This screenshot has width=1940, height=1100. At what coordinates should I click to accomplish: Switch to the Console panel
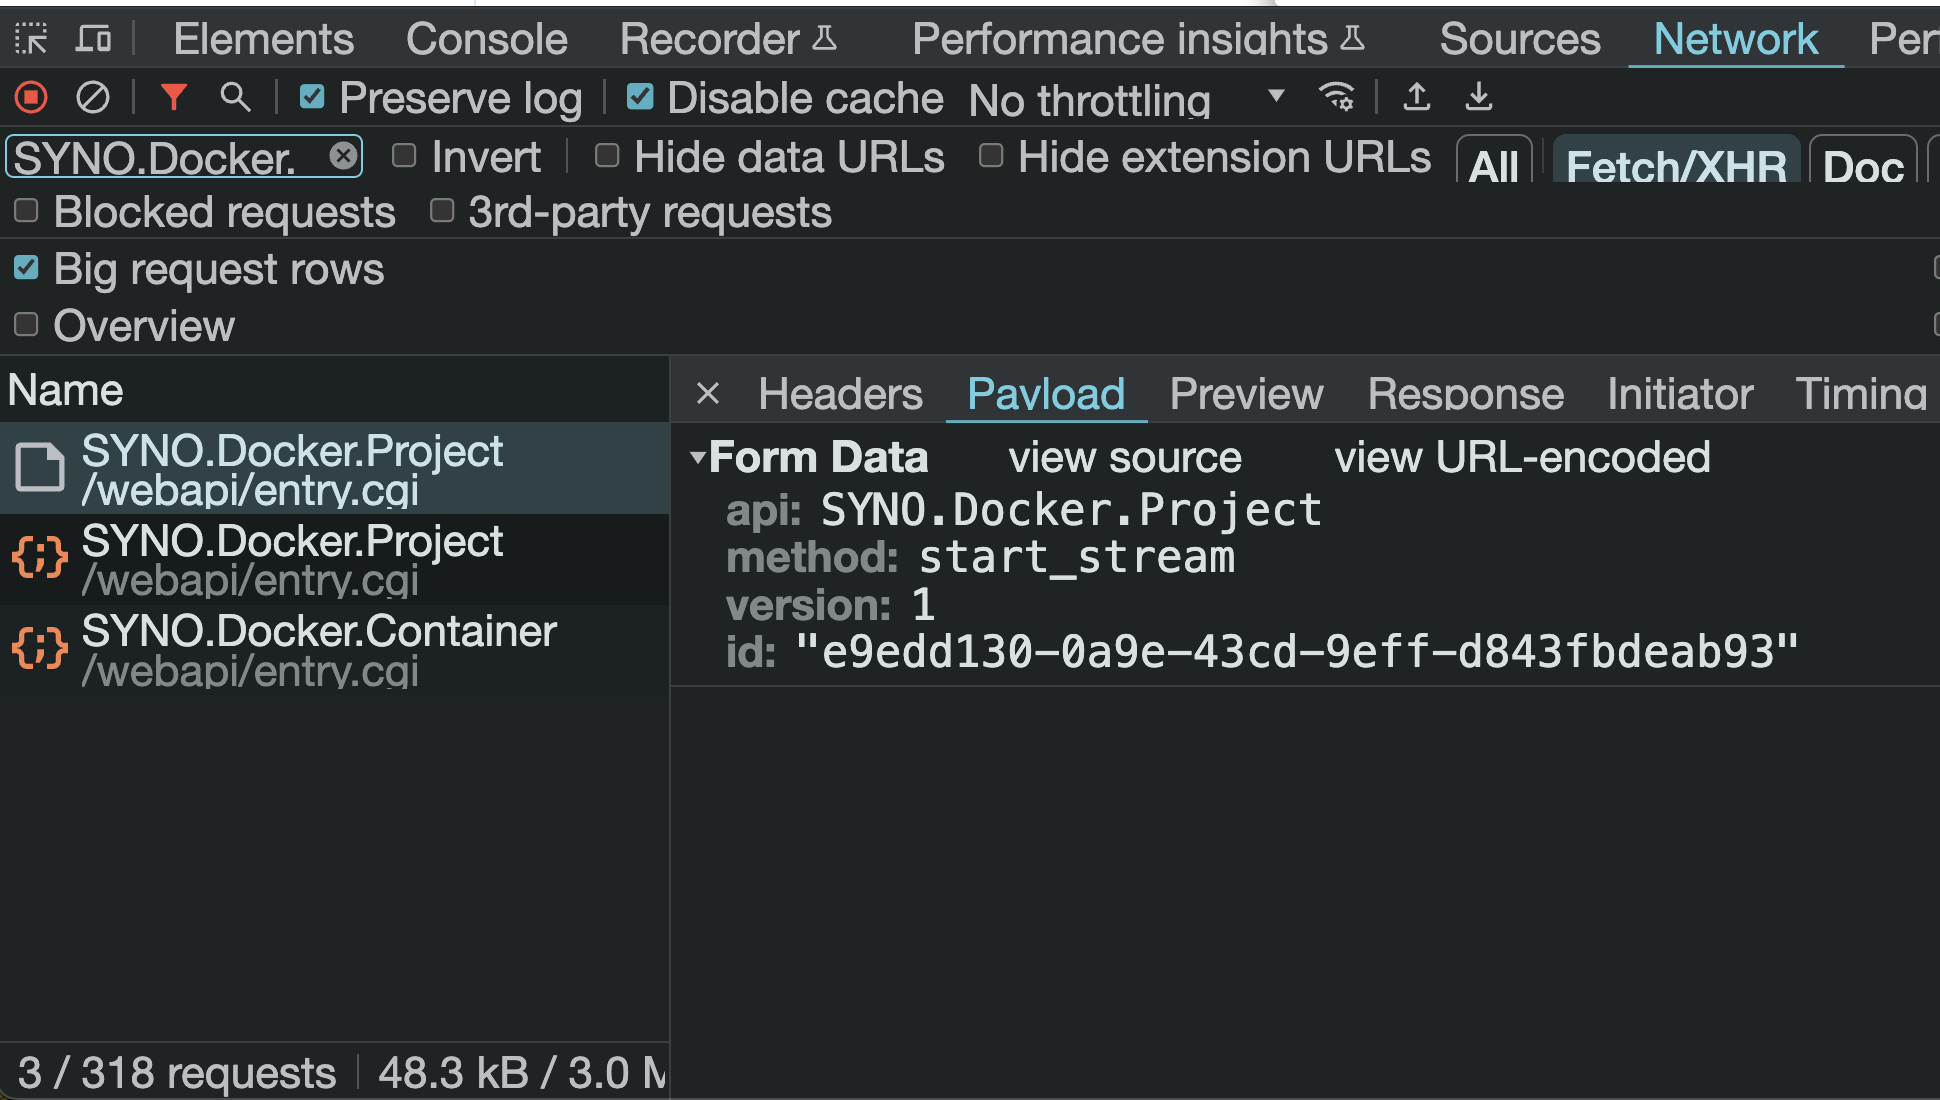pyautogui.click(x=486, y=38)
